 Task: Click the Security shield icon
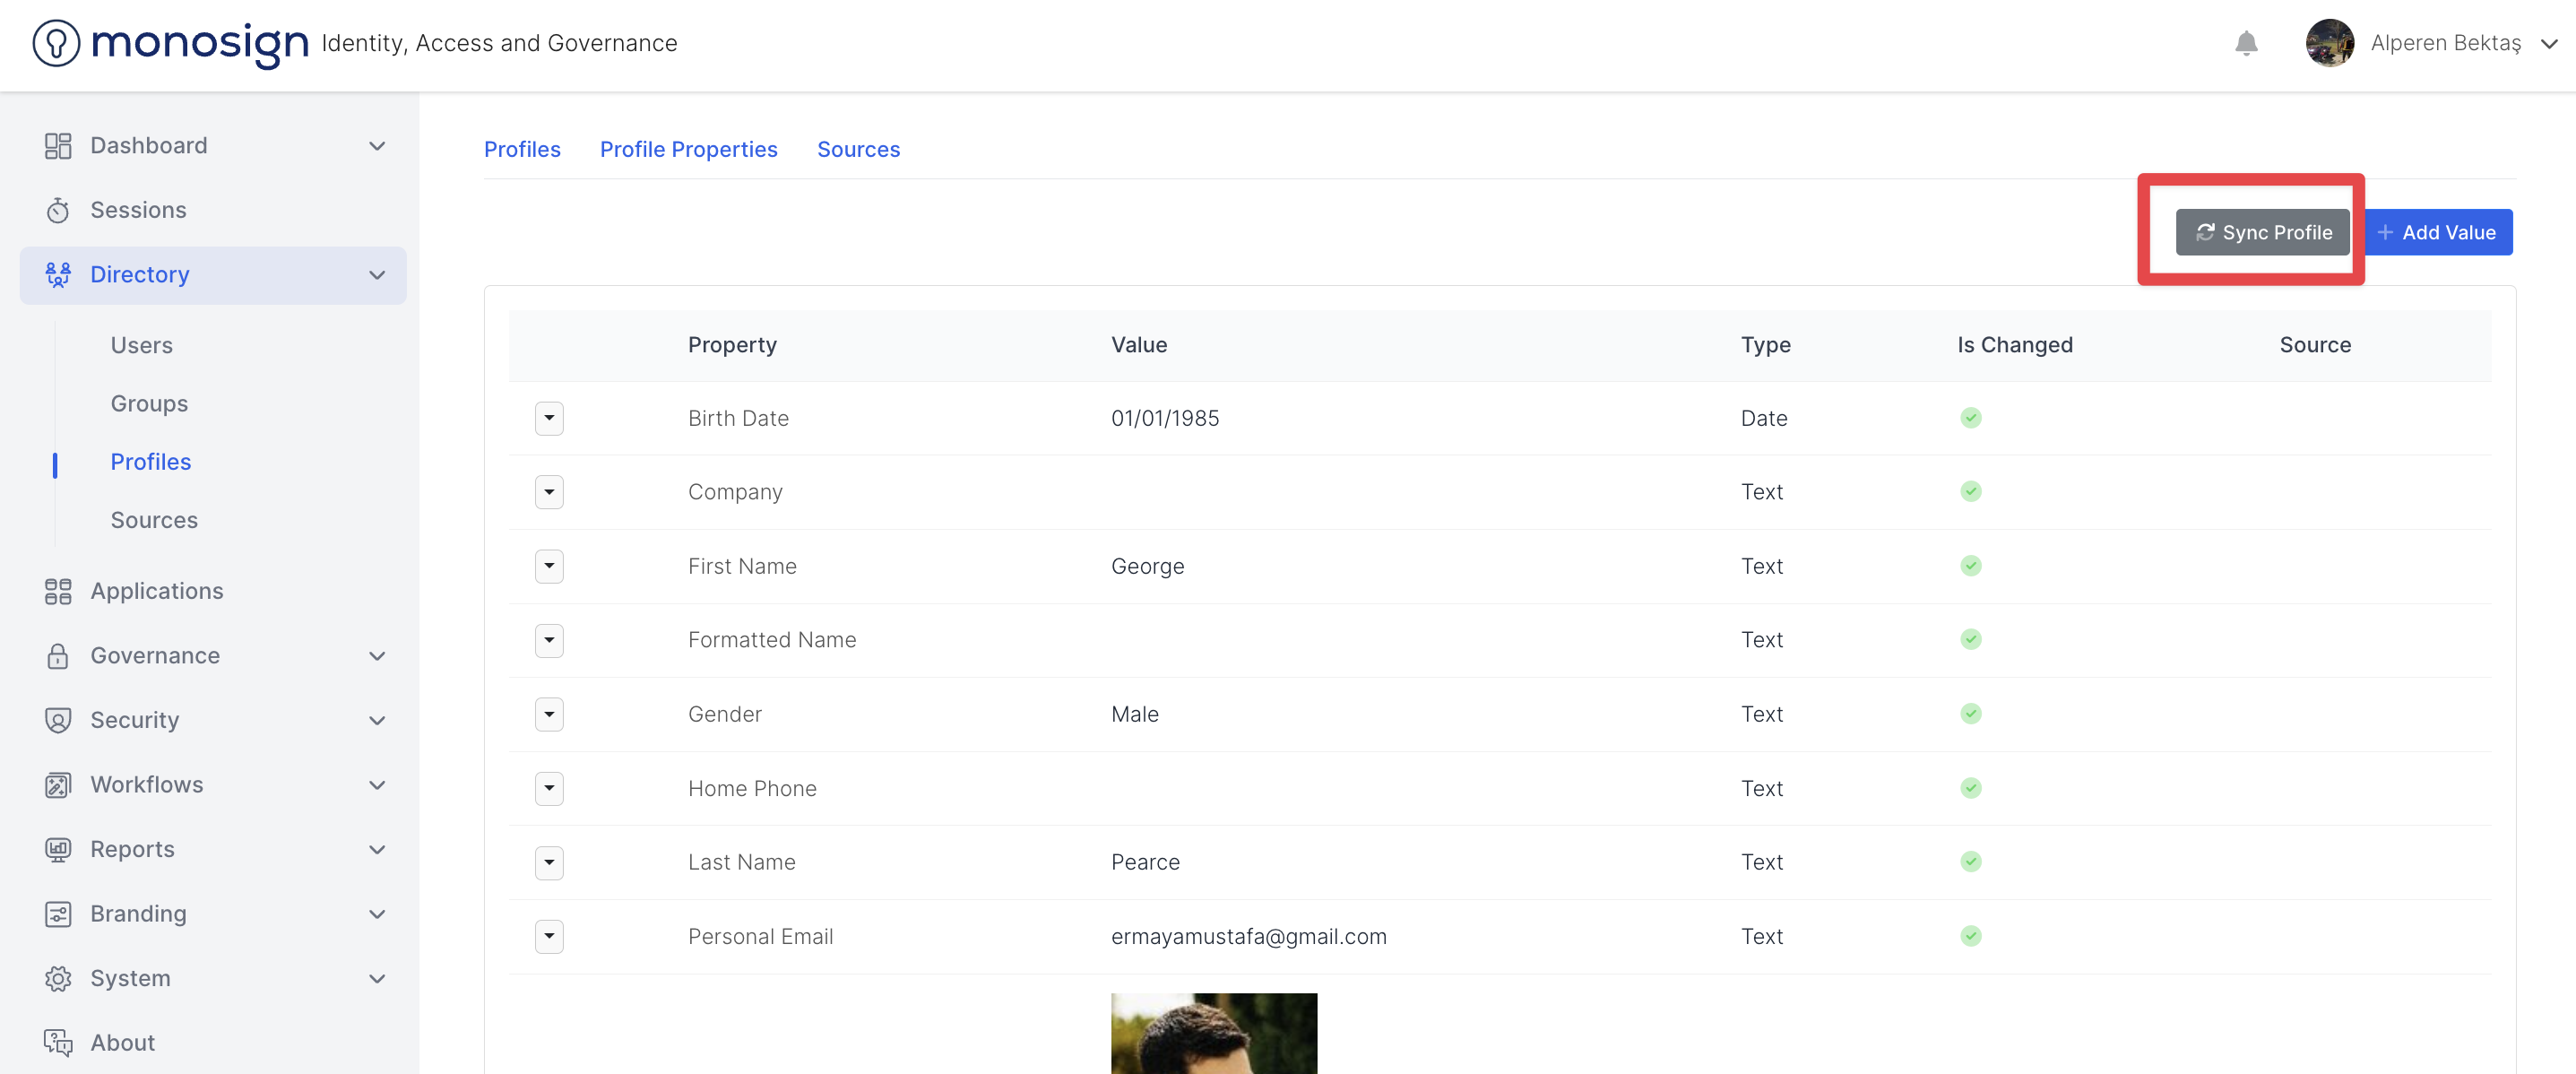coord(58,720)
